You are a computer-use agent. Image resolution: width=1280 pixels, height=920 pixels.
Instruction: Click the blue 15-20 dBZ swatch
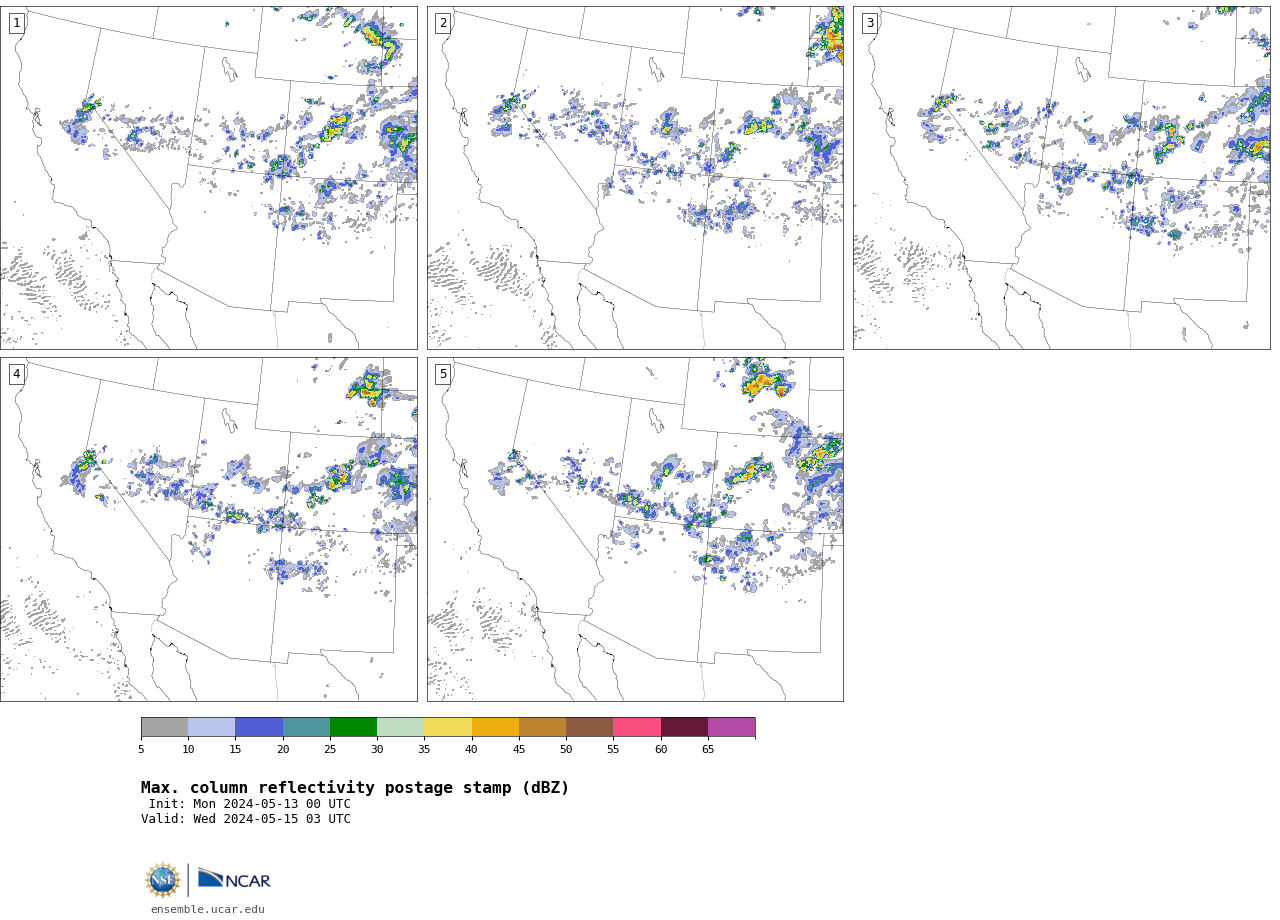click(259, 727)
